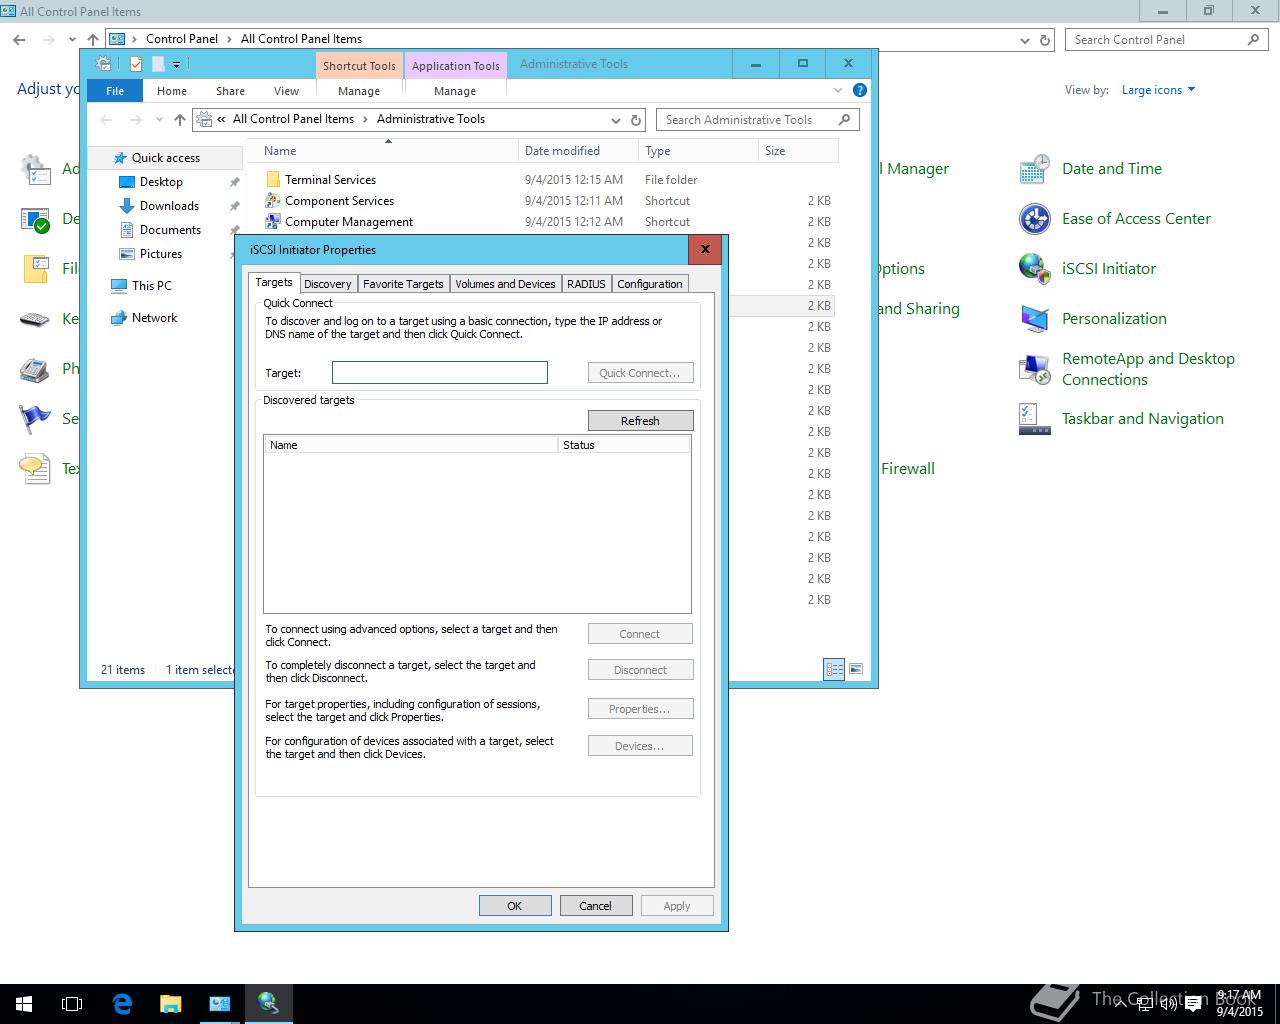The width and height of the screenshot is (1280, 1024).
Task: Switch to the Discovery tab
Action: point(327,284)
